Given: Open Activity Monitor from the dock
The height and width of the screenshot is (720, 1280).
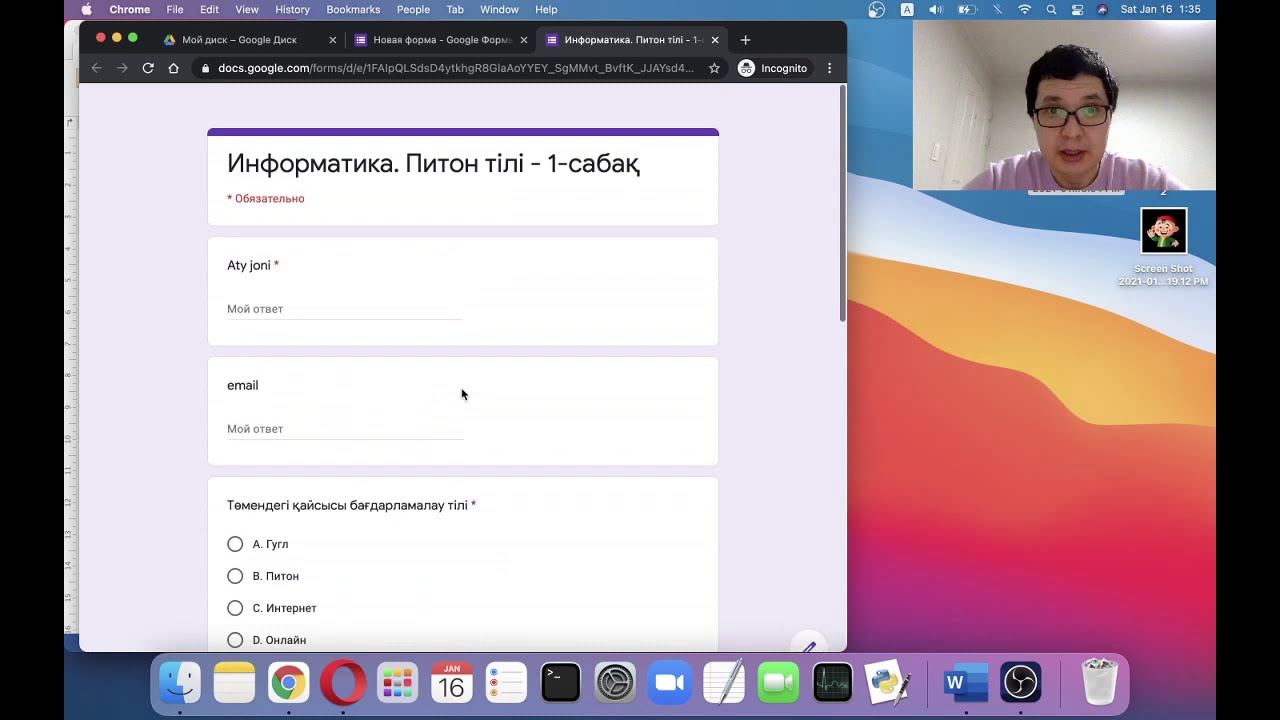Looking at the screenshot, I should tap(832, 683).
